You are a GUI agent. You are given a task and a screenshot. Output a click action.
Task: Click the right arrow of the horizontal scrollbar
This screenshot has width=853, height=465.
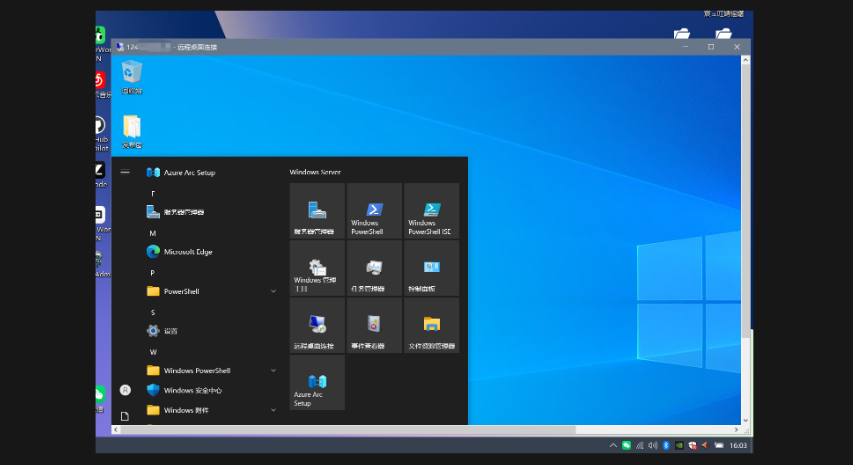[x=736, y=430]
